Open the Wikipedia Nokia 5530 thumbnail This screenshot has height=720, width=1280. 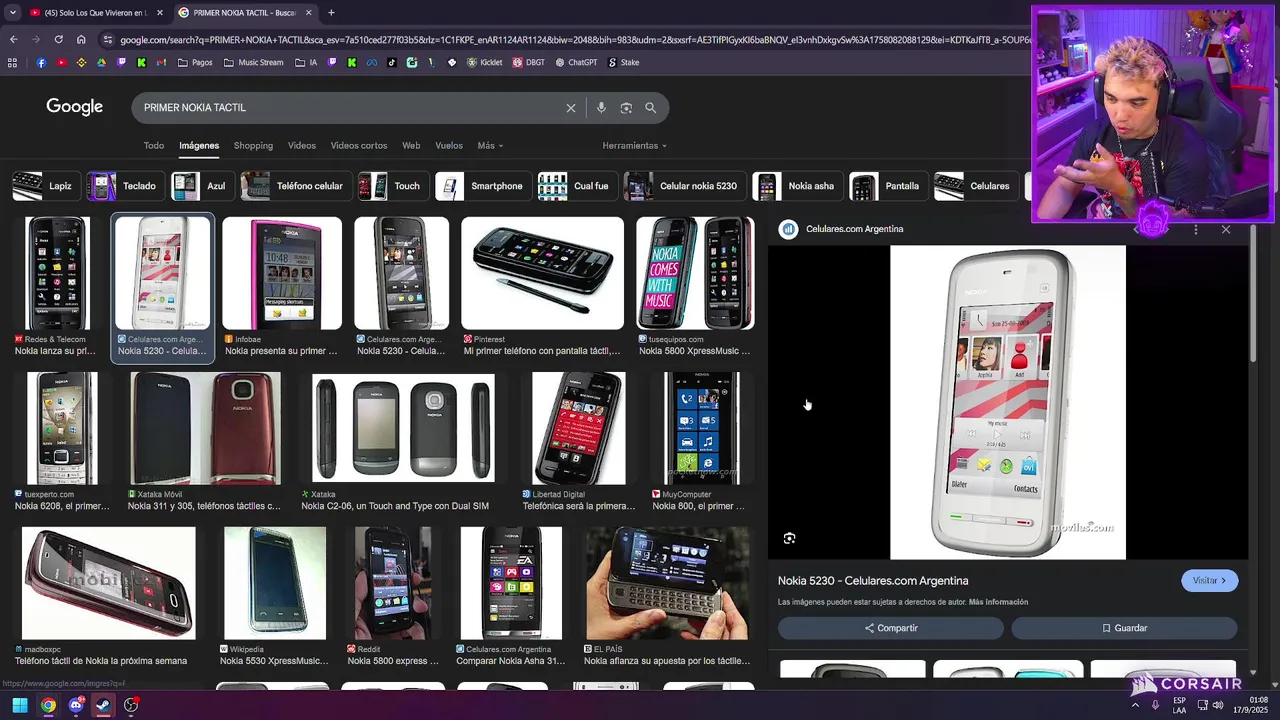pos(275,583)
